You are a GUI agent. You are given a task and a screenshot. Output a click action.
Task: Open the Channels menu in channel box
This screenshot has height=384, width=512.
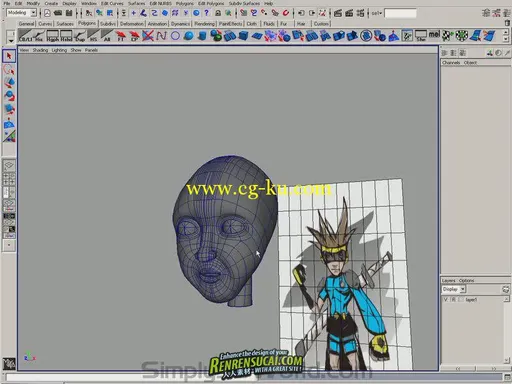[451, 63]
